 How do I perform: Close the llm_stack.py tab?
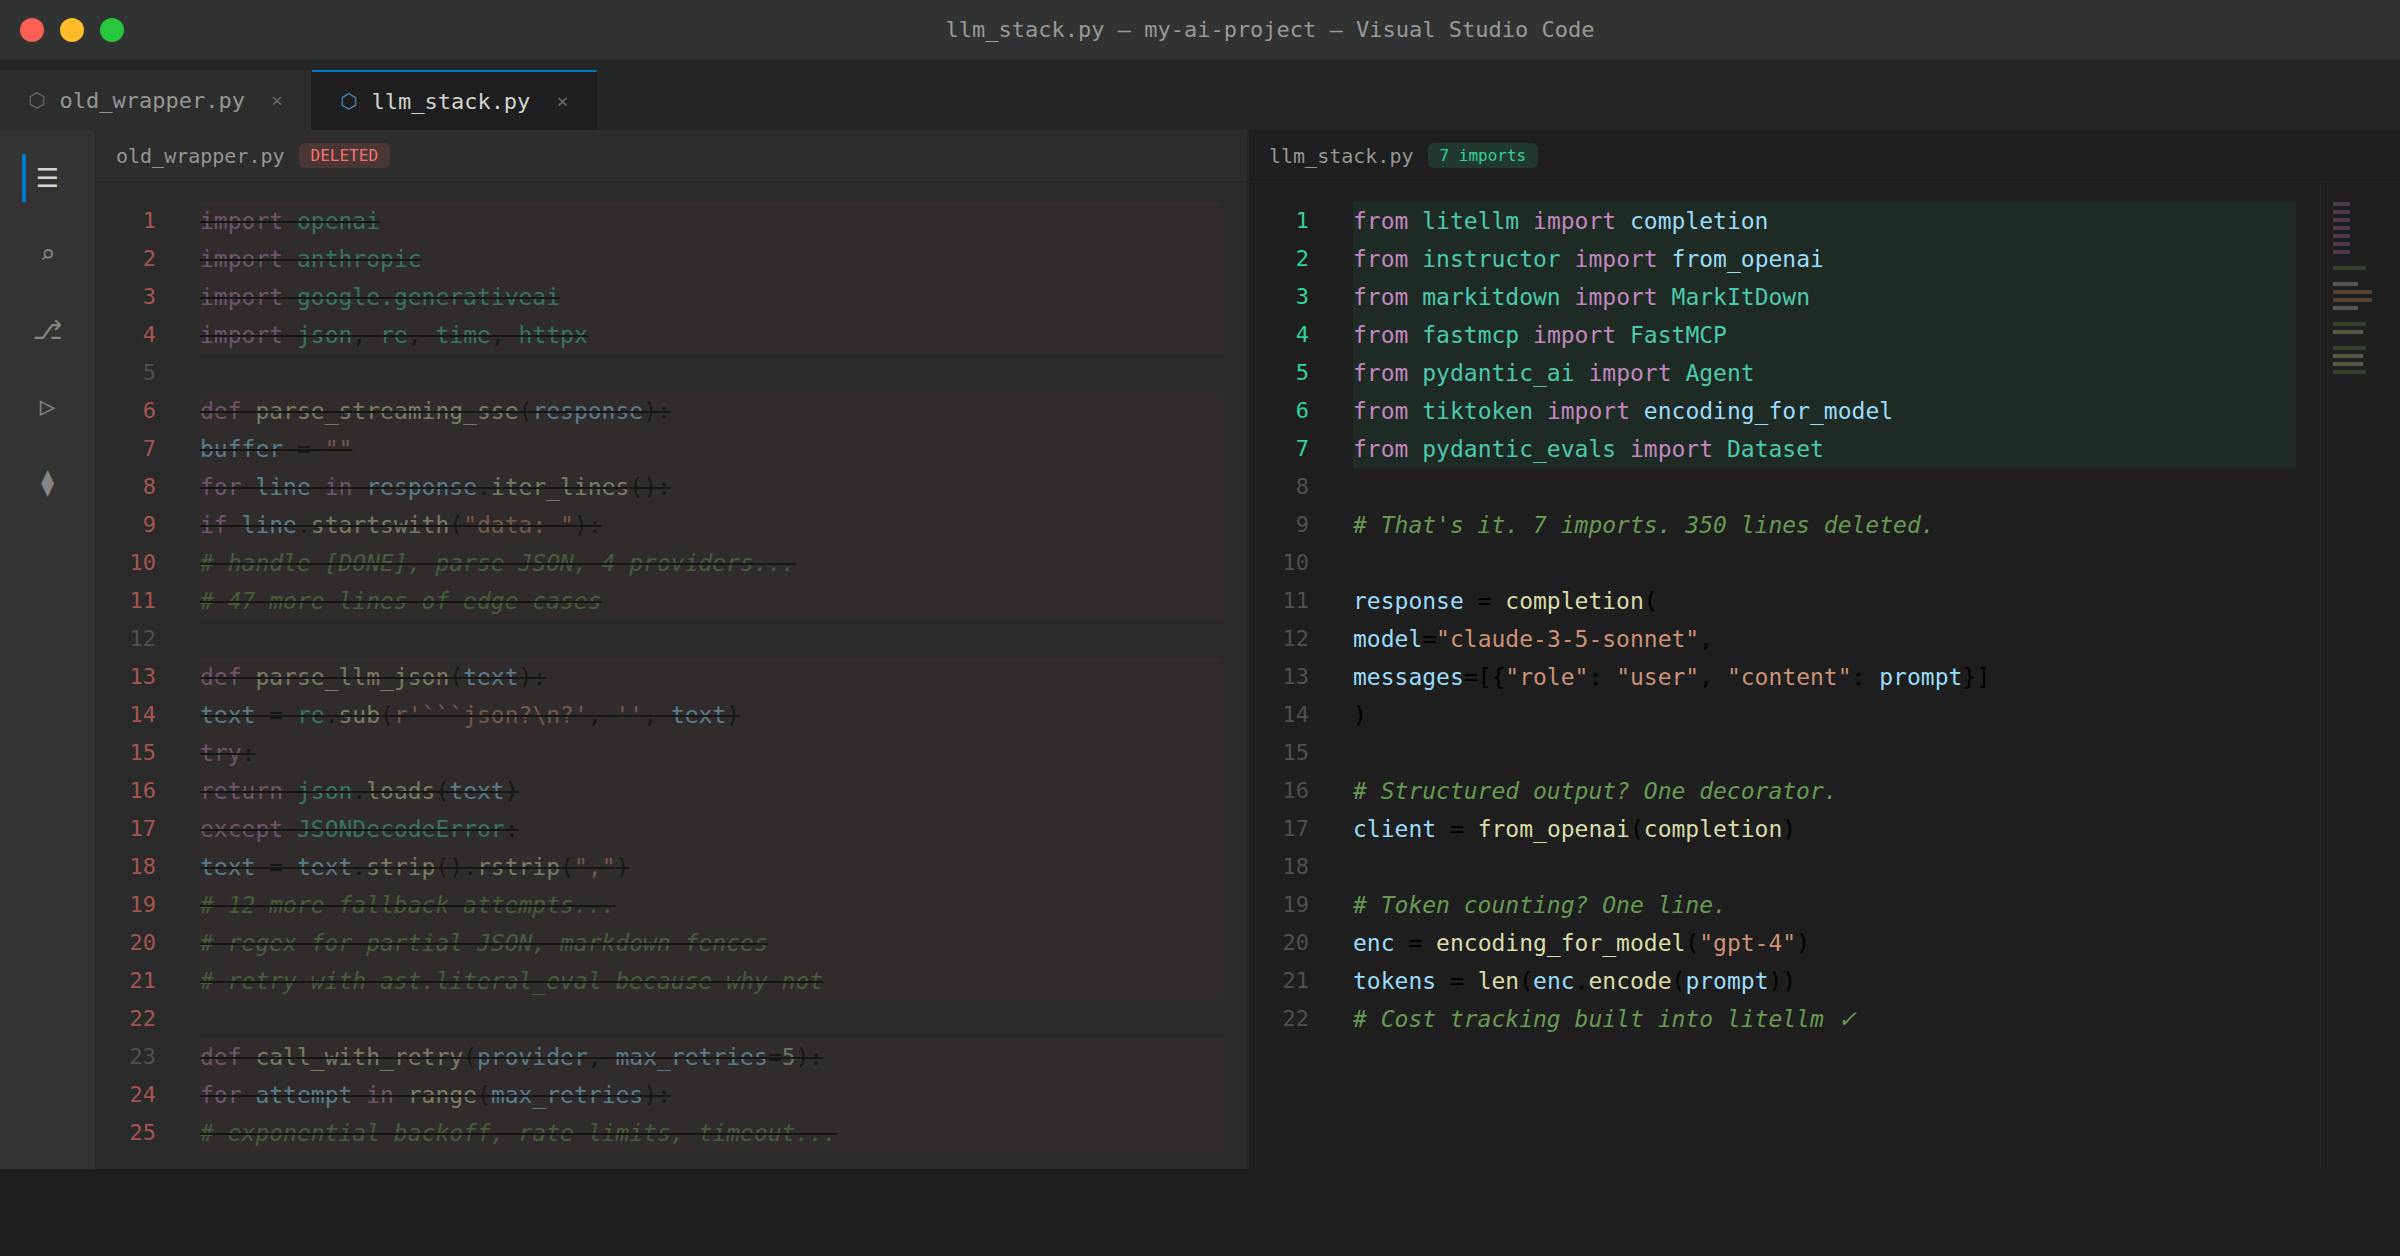point(563,102)
